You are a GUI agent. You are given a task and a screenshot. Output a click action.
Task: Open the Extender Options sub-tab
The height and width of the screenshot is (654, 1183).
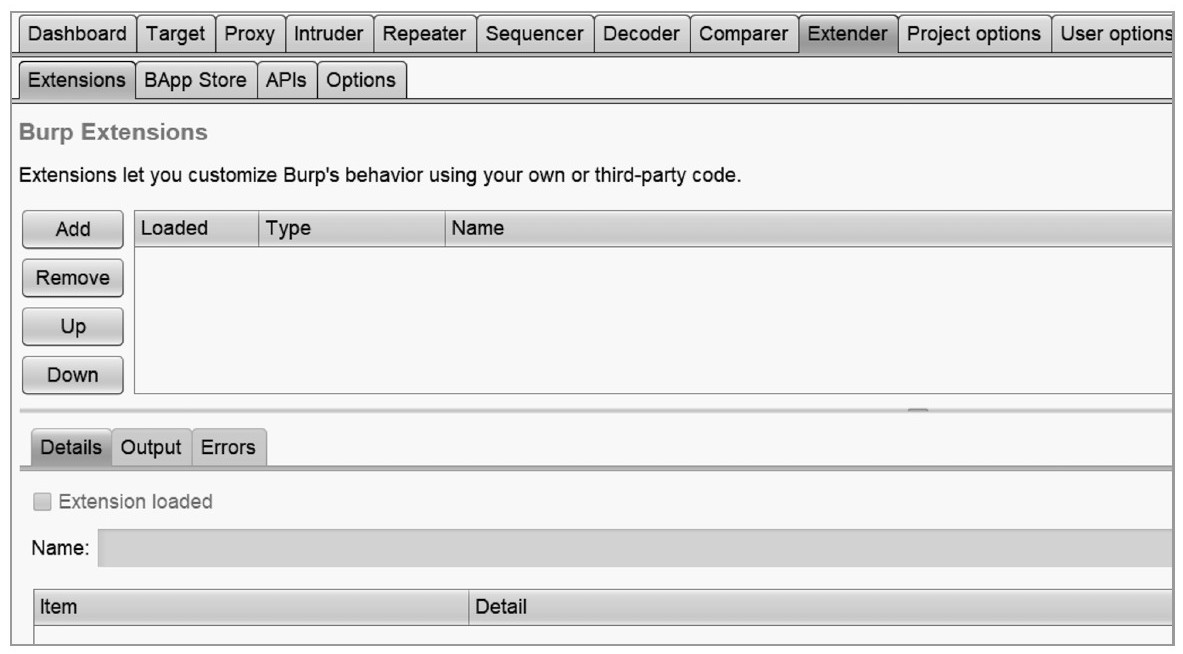pos(361,80)
